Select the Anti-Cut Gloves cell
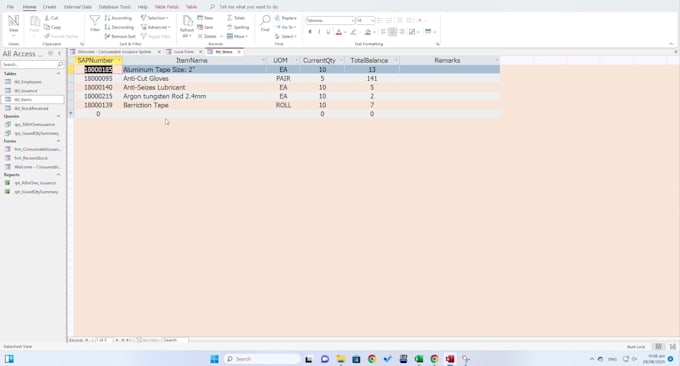Viewport: 680px width, 366px height. pyautogui.click(x=194, y=78)
